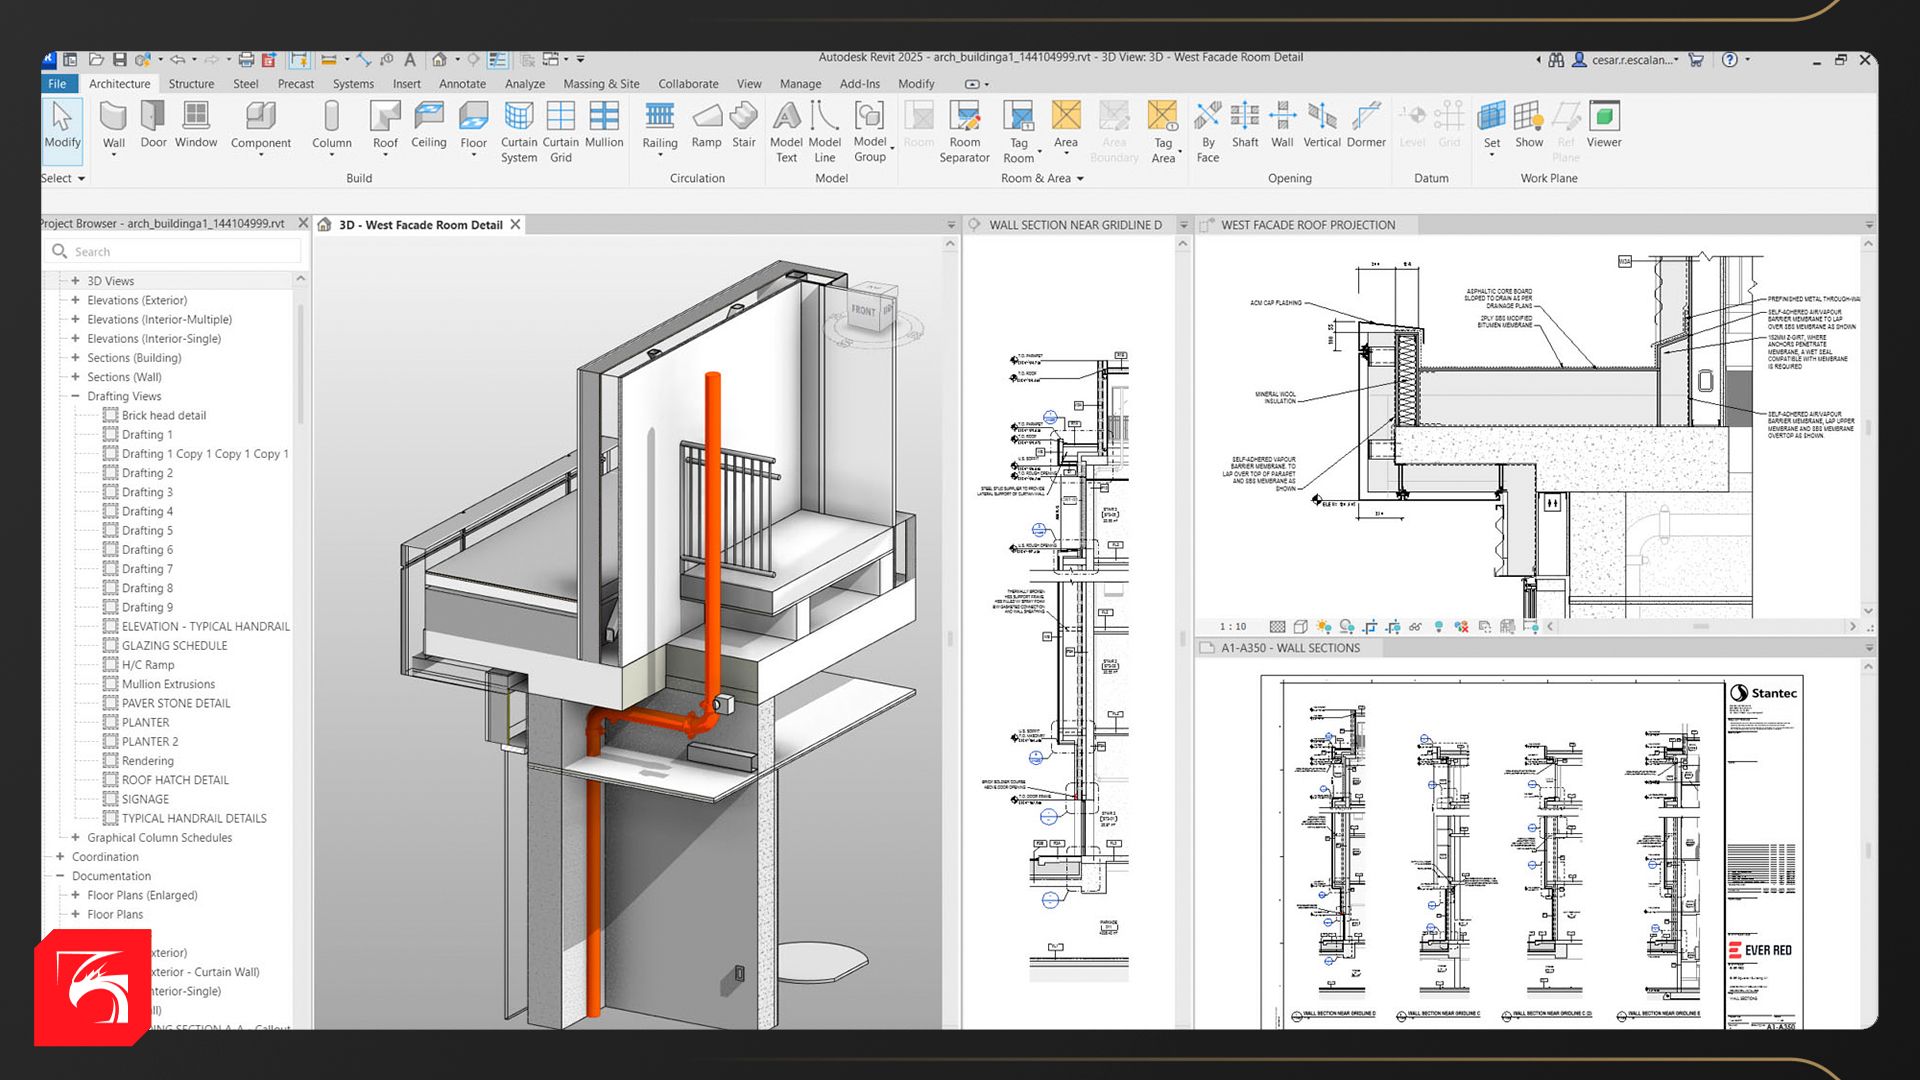Activate the Text tool in quick access bar
The image size is (1920, 1080).
click(x=410, y=60)
